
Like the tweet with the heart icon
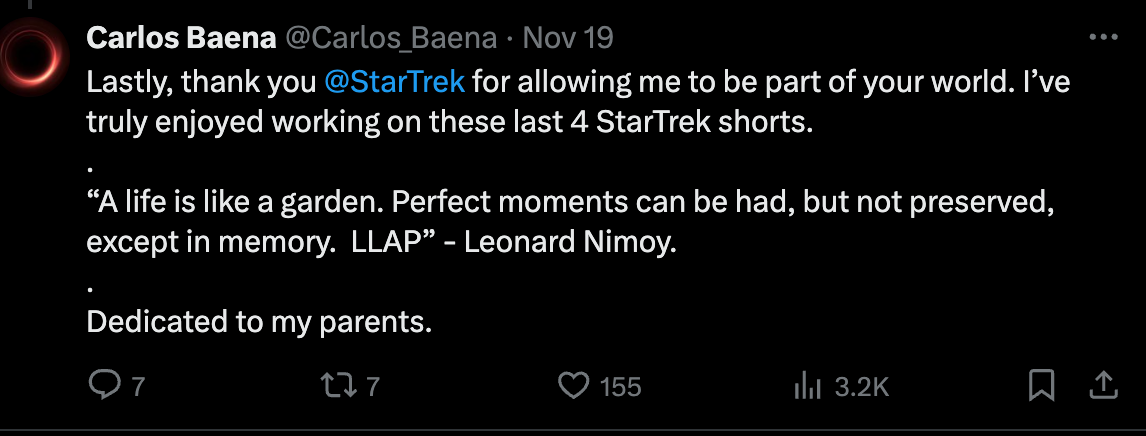pyautogui.click(x=572, y=386)
